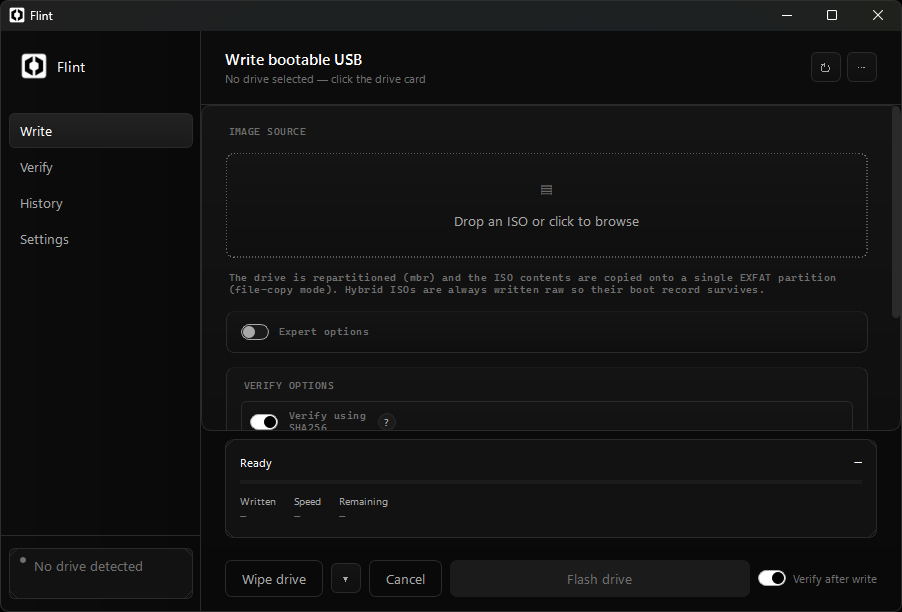Click the refresh drives icon button
The height and width of the screenshot is (612, 902).
point(825,67)
